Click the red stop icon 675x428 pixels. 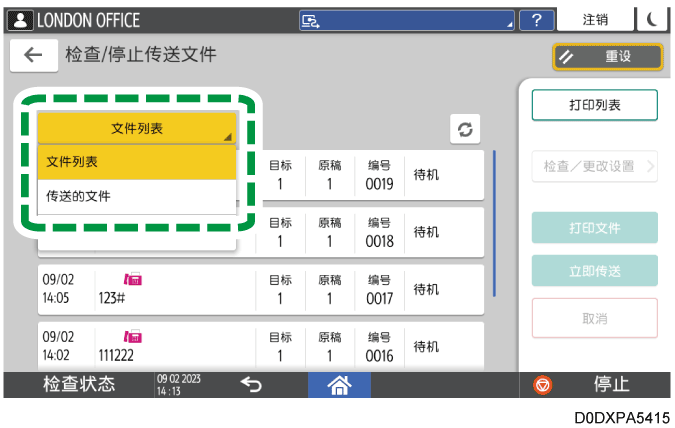[x=542, y=385]
